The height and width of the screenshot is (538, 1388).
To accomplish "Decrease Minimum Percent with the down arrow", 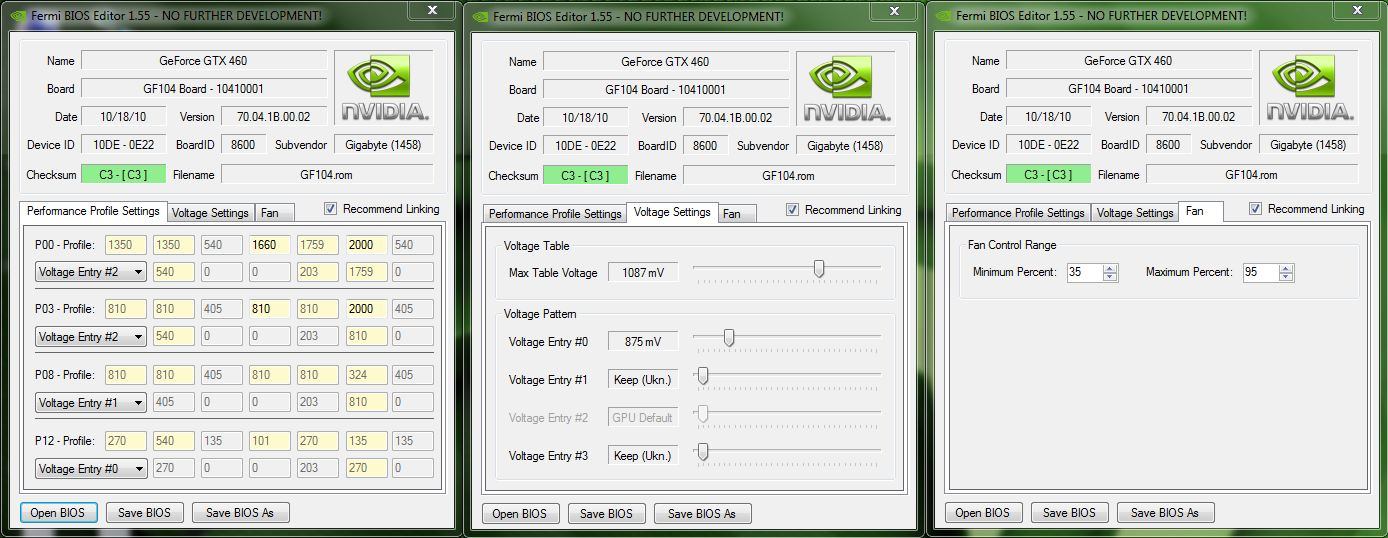I will pos(1111,277).
